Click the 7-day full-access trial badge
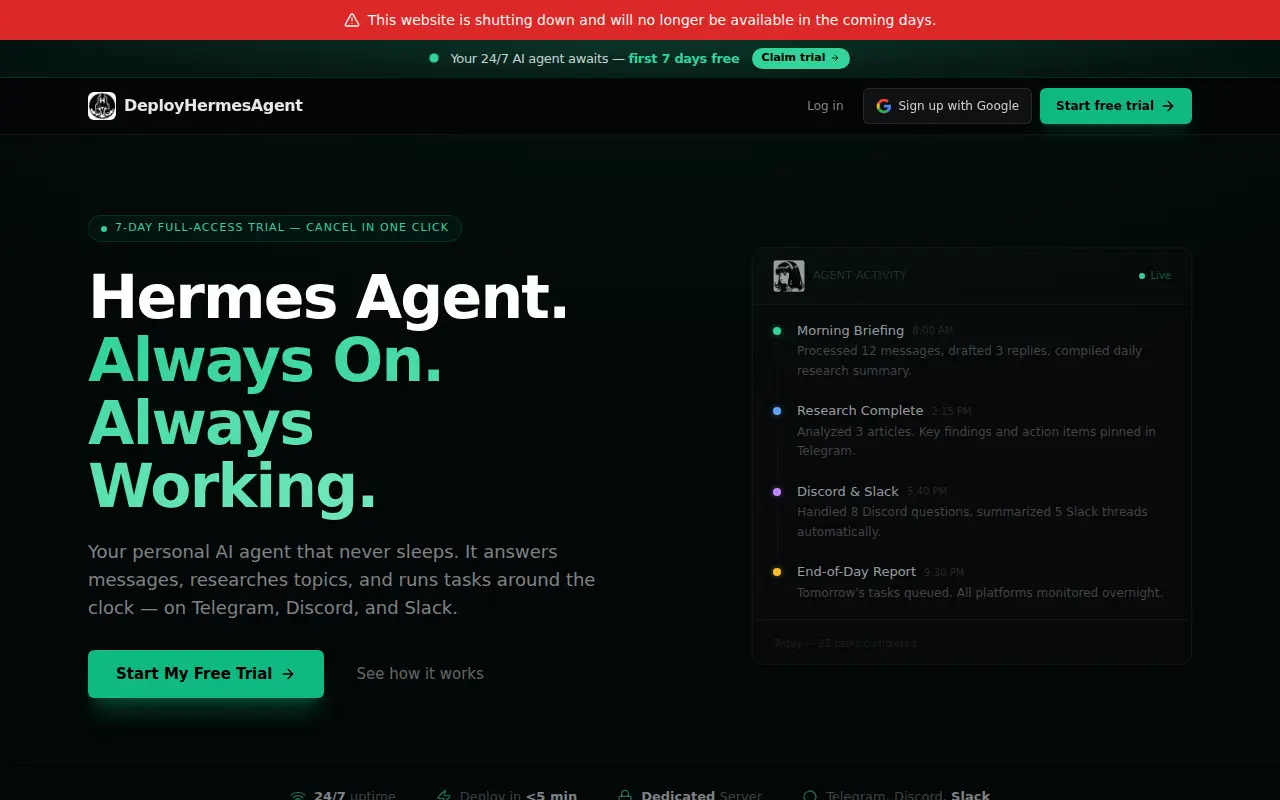1280x800 pixels. [275, 228]
